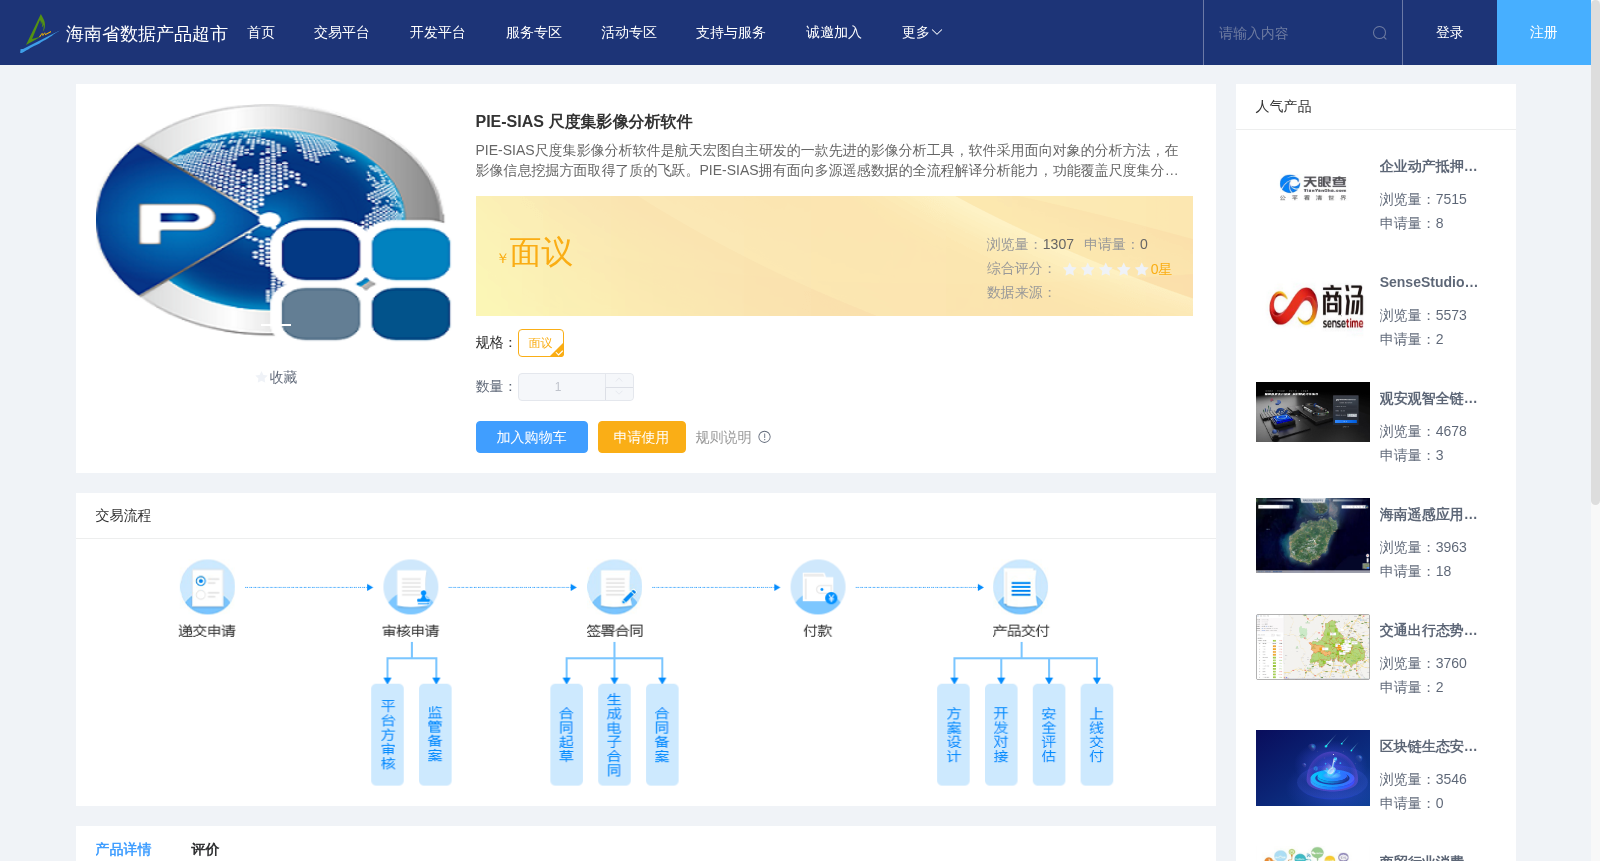Open the 海南遥感应用 map thumbnail
The height and width of the screenshot is (861, 1600).
point(1313,535)
